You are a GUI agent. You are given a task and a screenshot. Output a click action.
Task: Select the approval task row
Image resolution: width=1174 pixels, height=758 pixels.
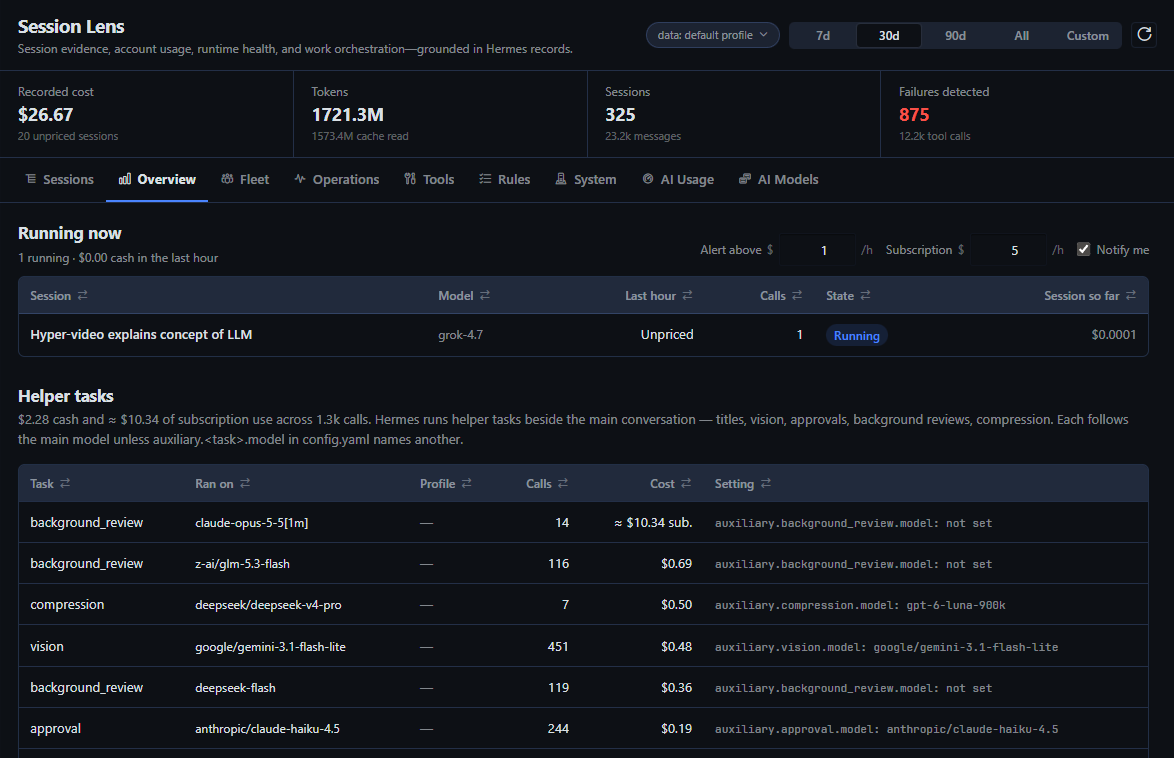pyautogui.click(x=583, y=729)
